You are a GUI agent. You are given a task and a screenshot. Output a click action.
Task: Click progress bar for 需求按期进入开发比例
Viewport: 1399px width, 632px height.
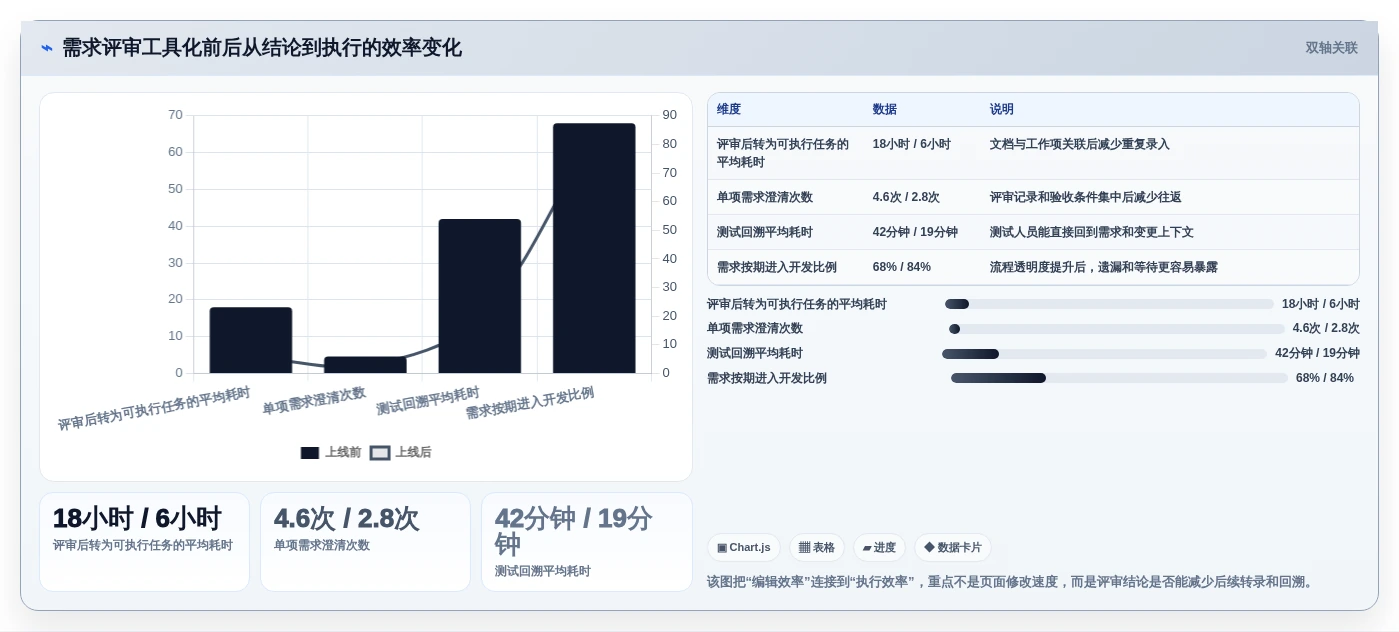pyautogui.click(x=1119, y=378)
